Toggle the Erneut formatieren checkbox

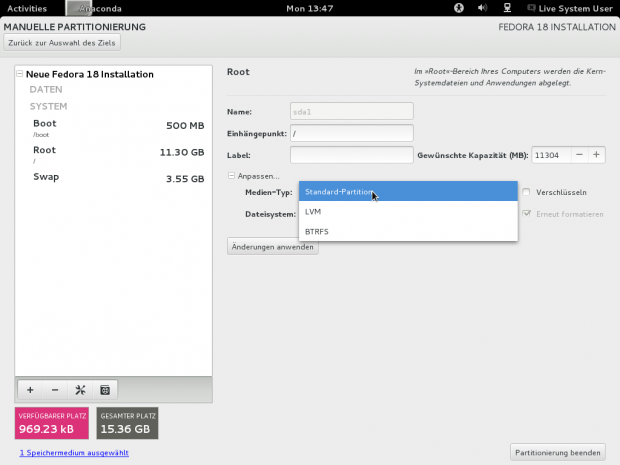(x=527, y=213)
